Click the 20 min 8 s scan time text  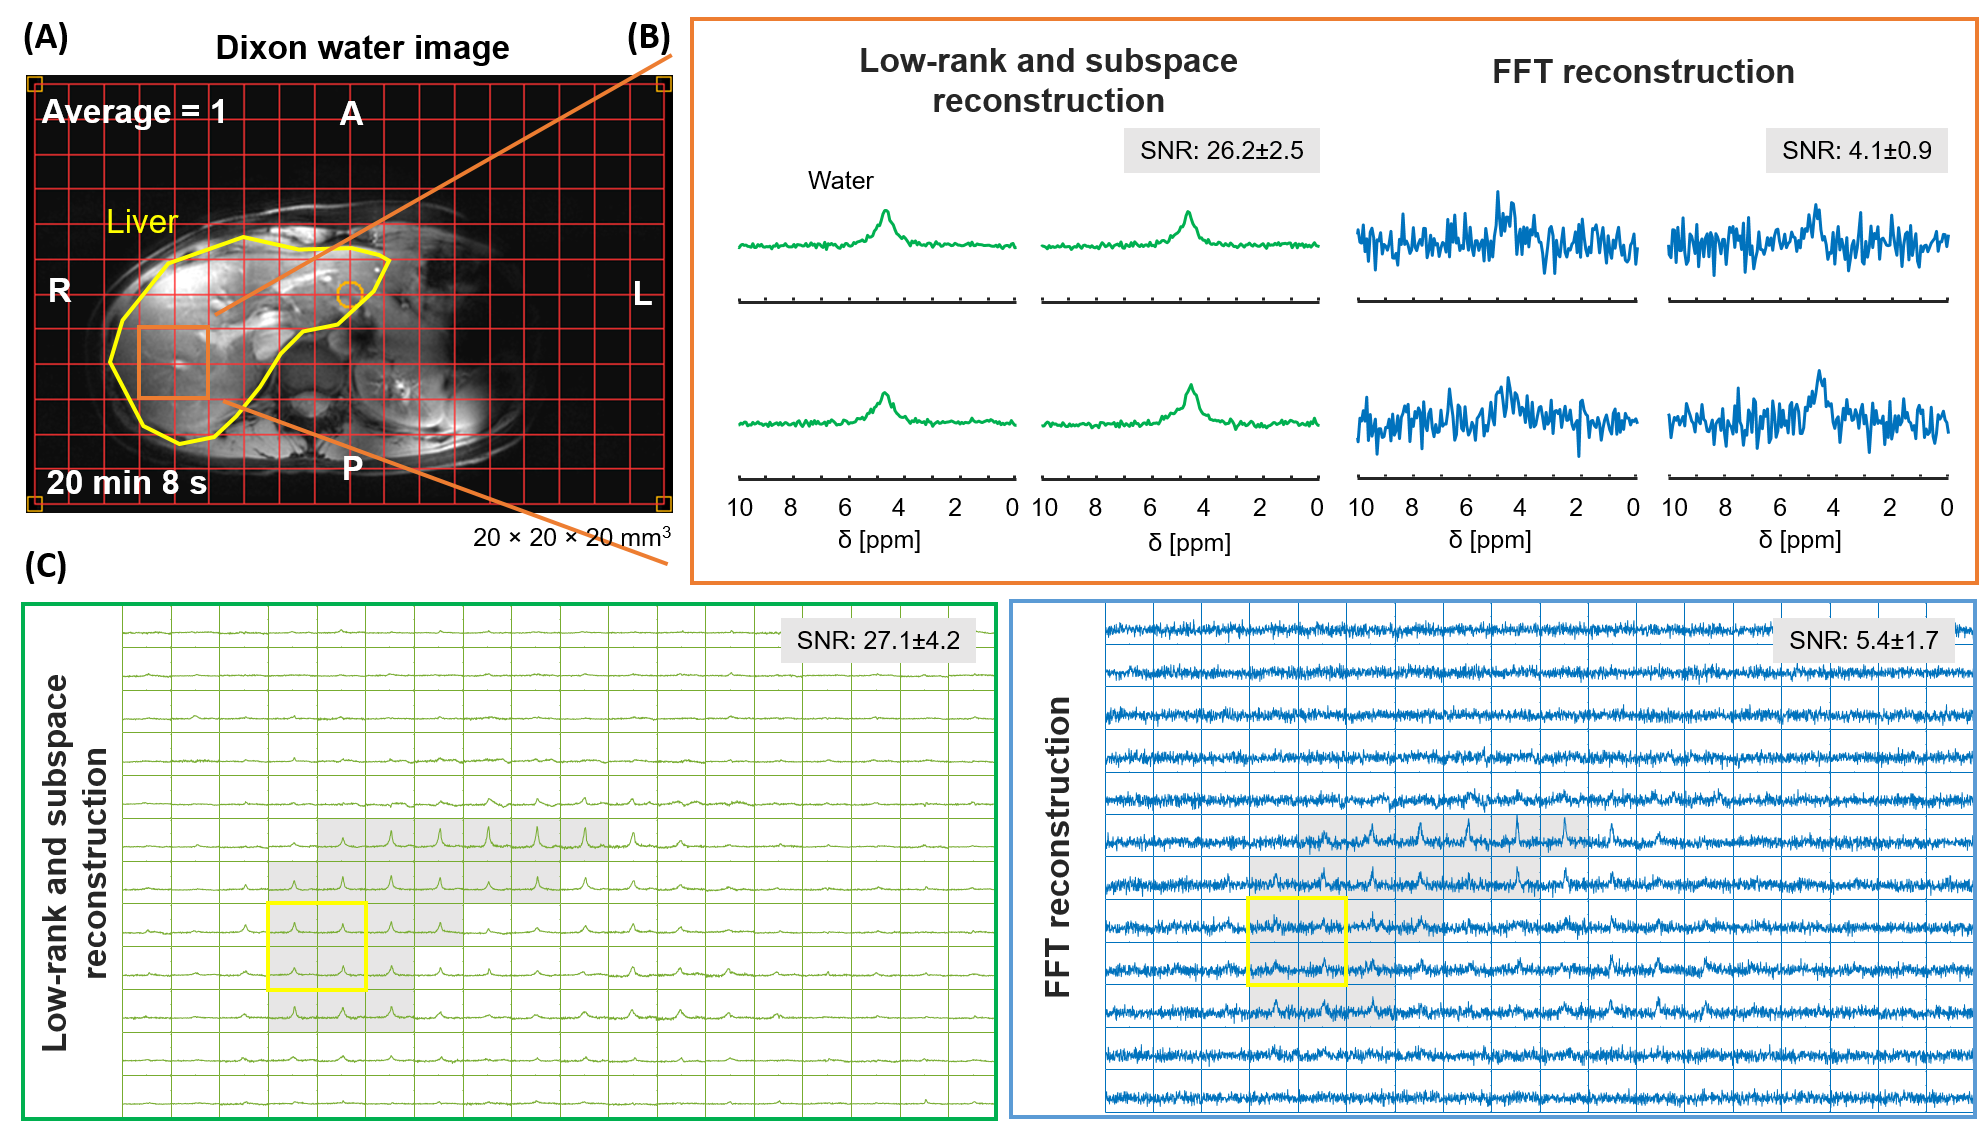(127, 483)
